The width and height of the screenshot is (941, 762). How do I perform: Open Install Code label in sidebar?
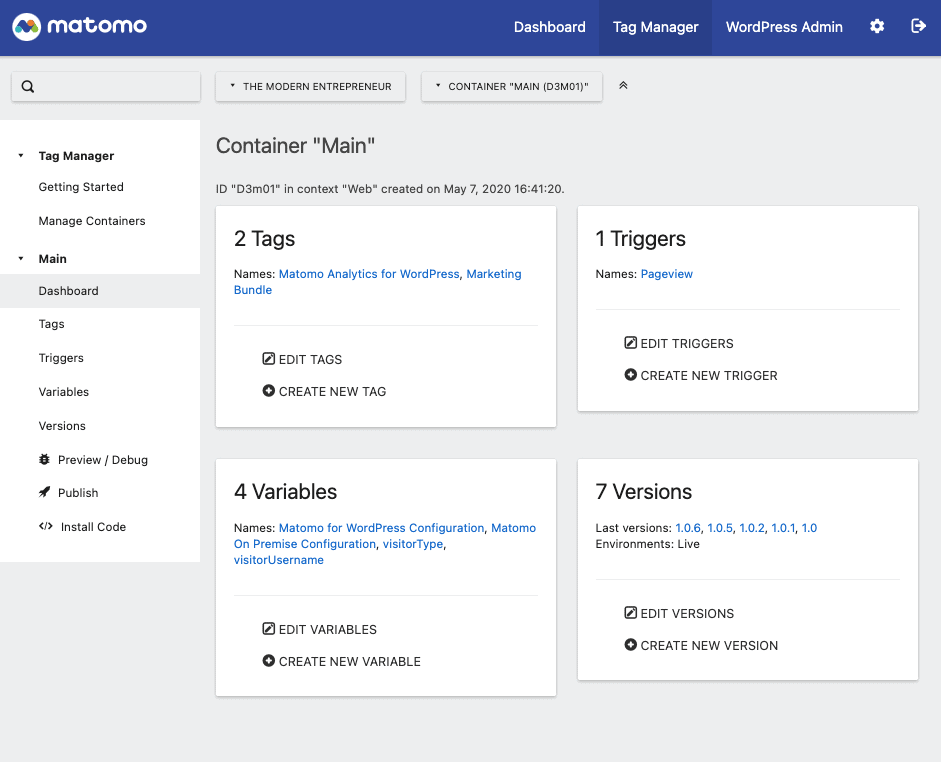point(93,527)
